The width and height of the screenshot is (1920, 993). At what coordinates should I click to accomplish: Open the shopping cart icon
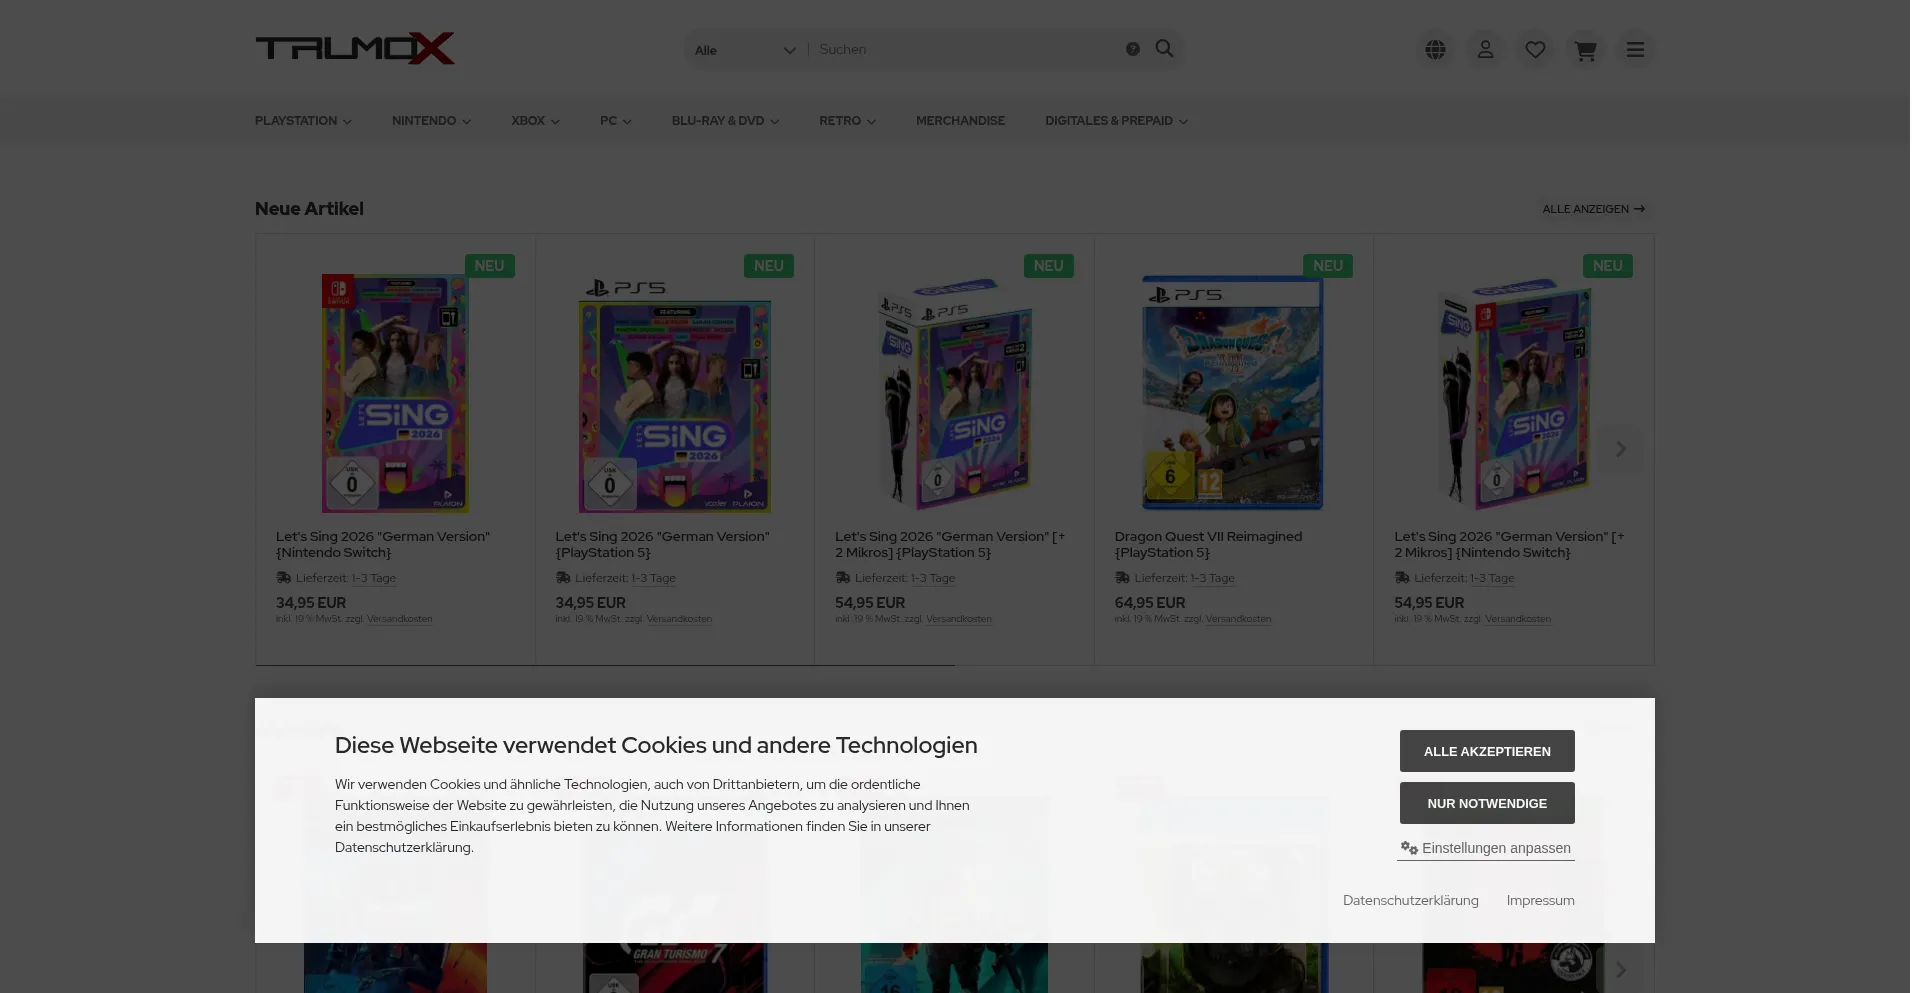click(x=1585, y=50)
